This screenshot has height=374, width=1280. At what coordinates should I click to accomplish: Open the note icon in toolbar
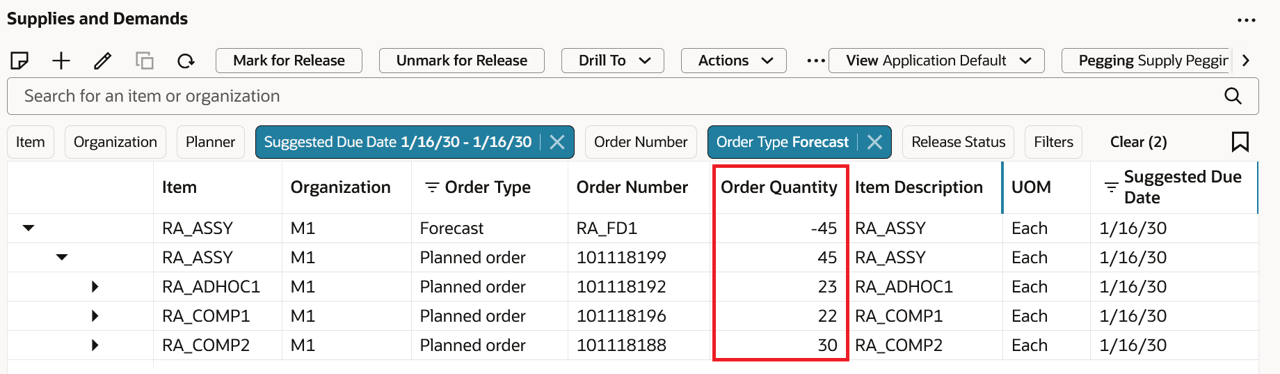point(19,61)
